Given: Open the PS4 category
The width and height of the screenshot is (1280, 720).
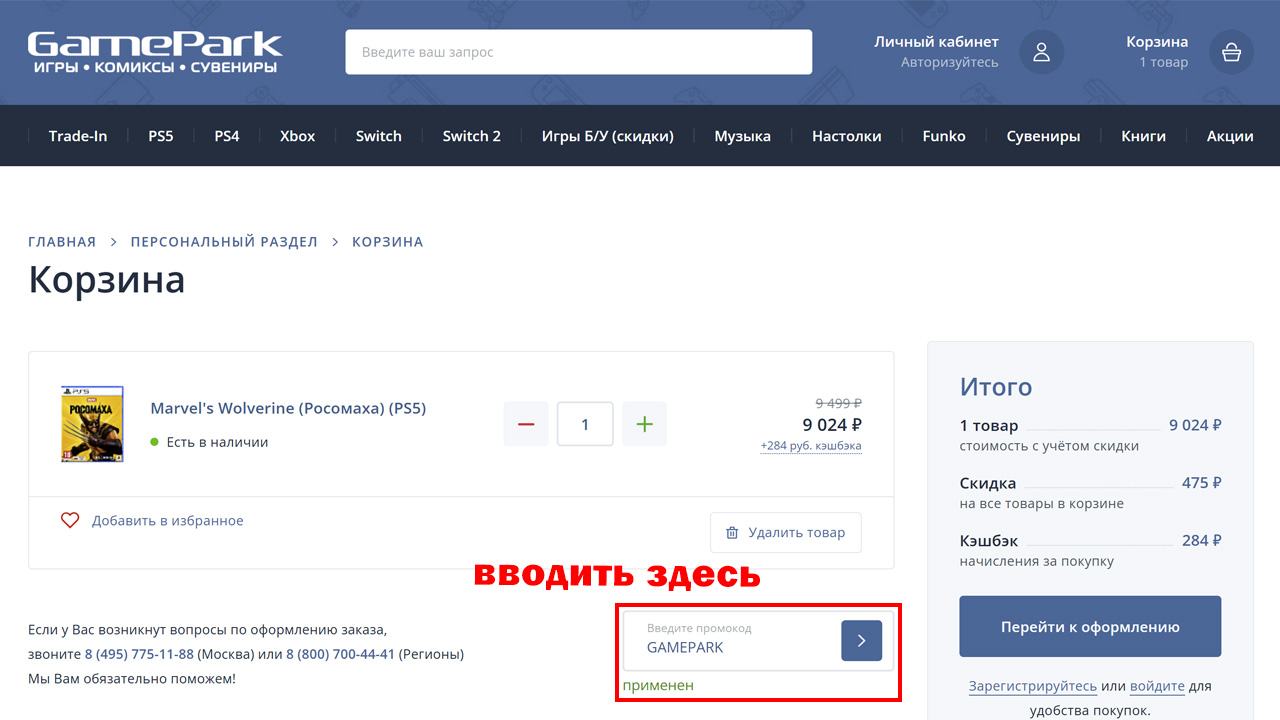Looking at the screenshot, I should pyautogui.click(x=227, y=136).
